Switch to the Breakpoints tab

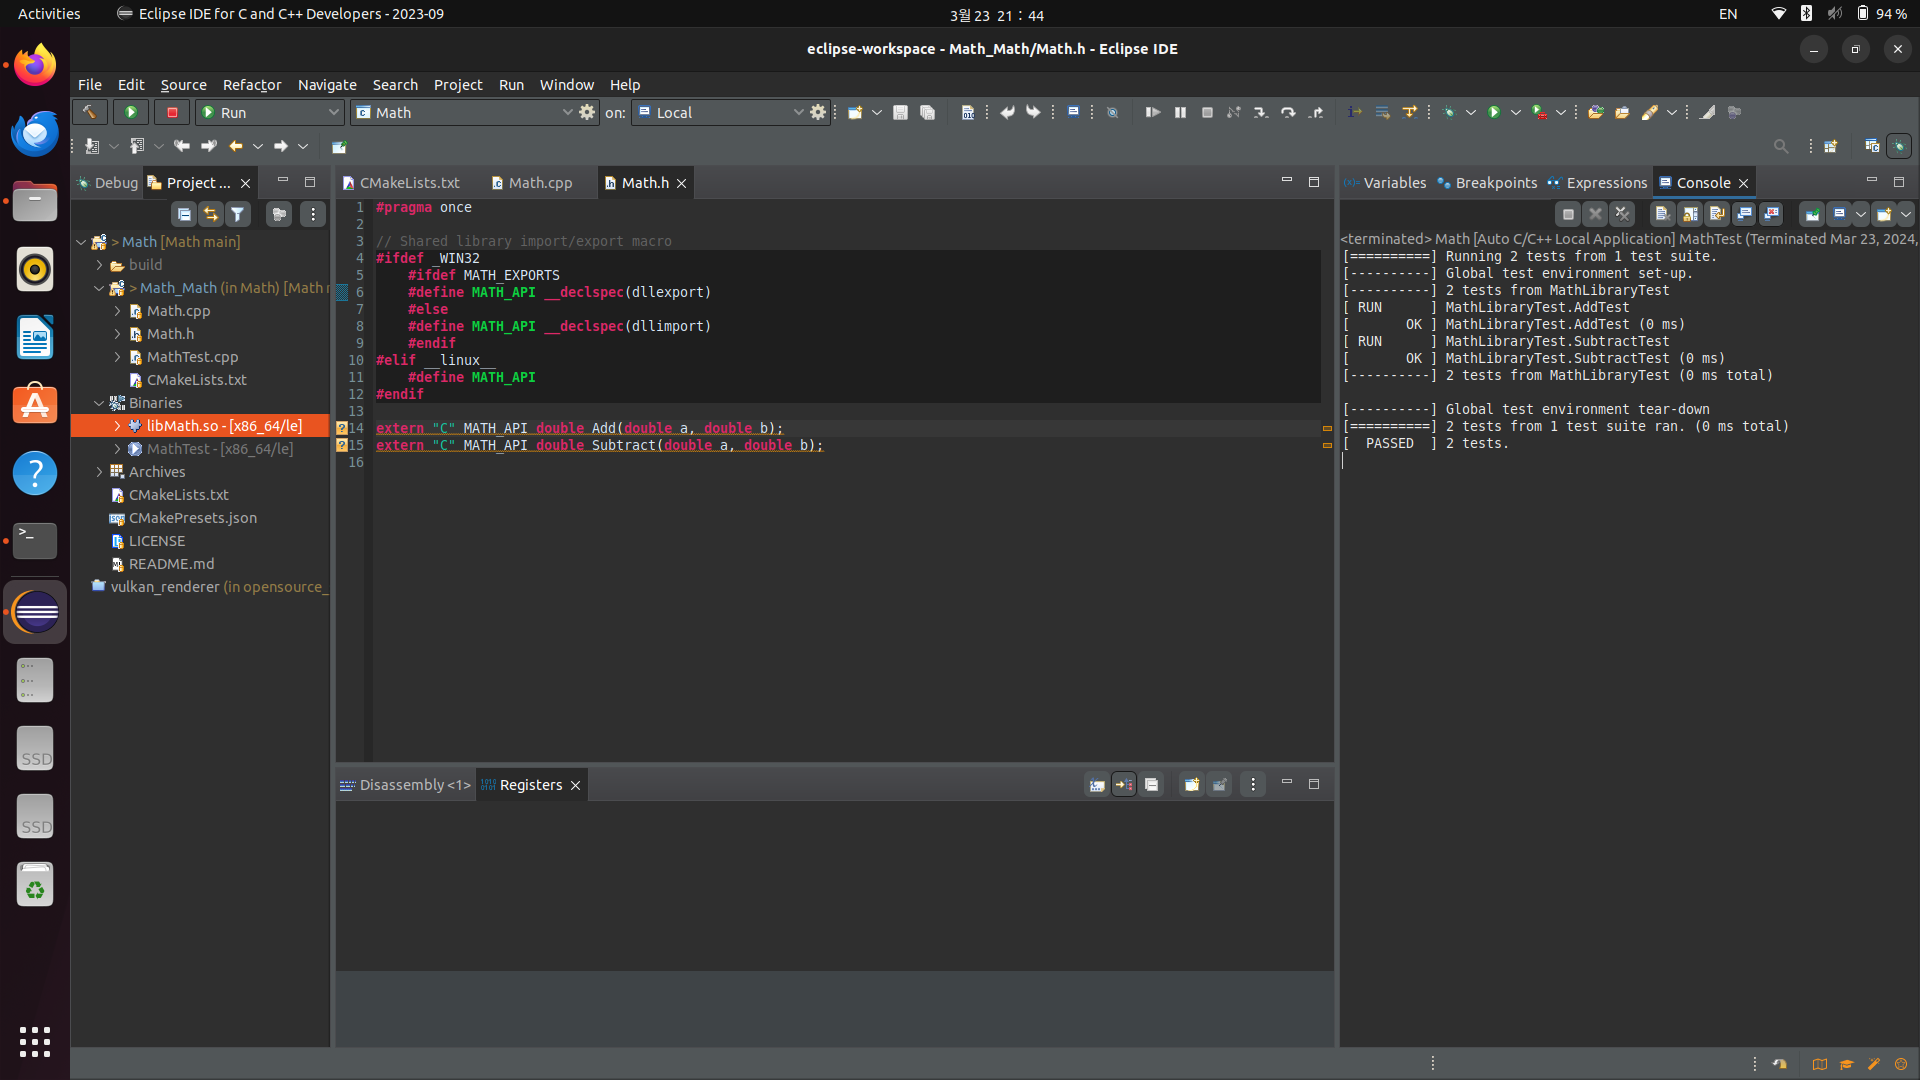point(1487,183)
